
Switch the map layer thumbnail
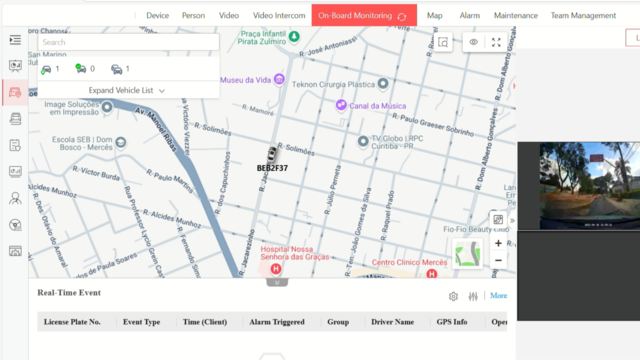click(x=467, y=253)
